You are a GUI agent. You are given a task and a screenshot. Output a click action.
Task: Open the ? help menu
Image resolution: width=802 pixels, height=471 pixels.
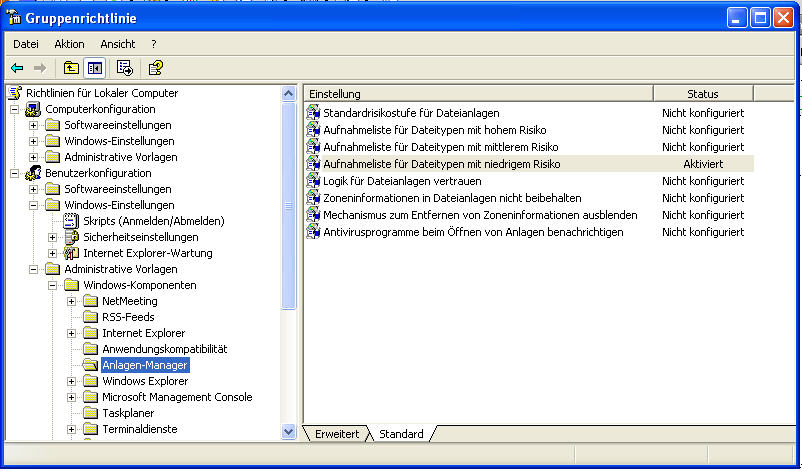click(153, 44)
